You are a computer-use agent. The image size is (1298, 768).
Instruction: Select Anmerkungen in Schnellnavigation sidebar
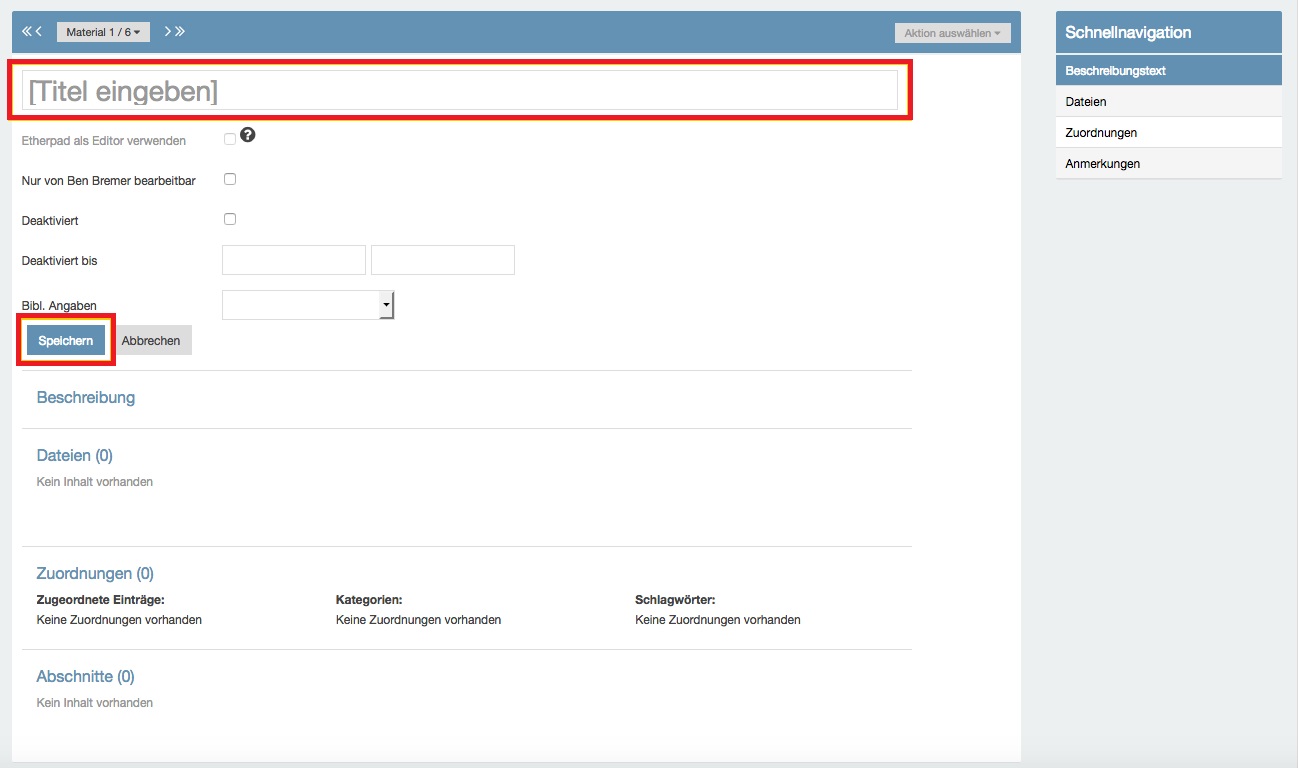(x=1168, y=164)
